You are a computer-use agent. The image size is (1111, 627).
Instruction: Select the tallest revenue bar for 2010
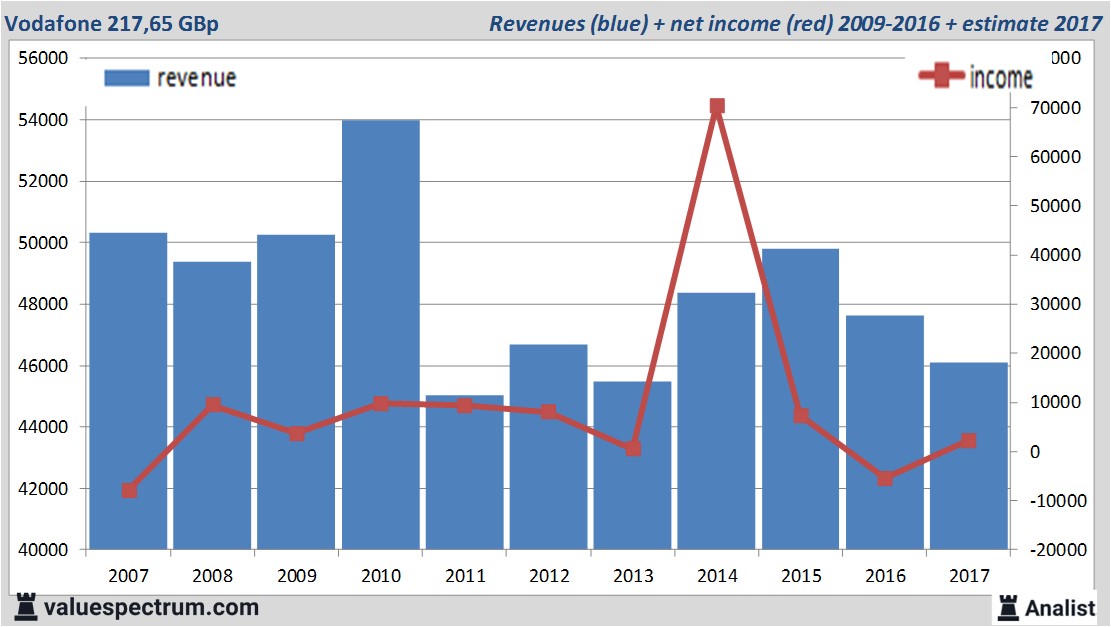click(380, 334)
